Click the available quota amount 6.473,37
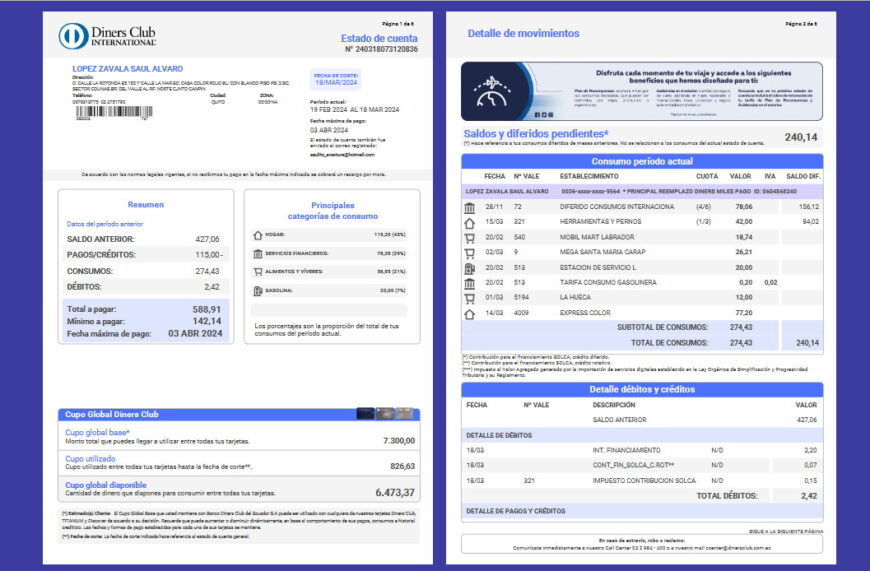The height and width of the screenshot is (571, 870). (395, 492)
